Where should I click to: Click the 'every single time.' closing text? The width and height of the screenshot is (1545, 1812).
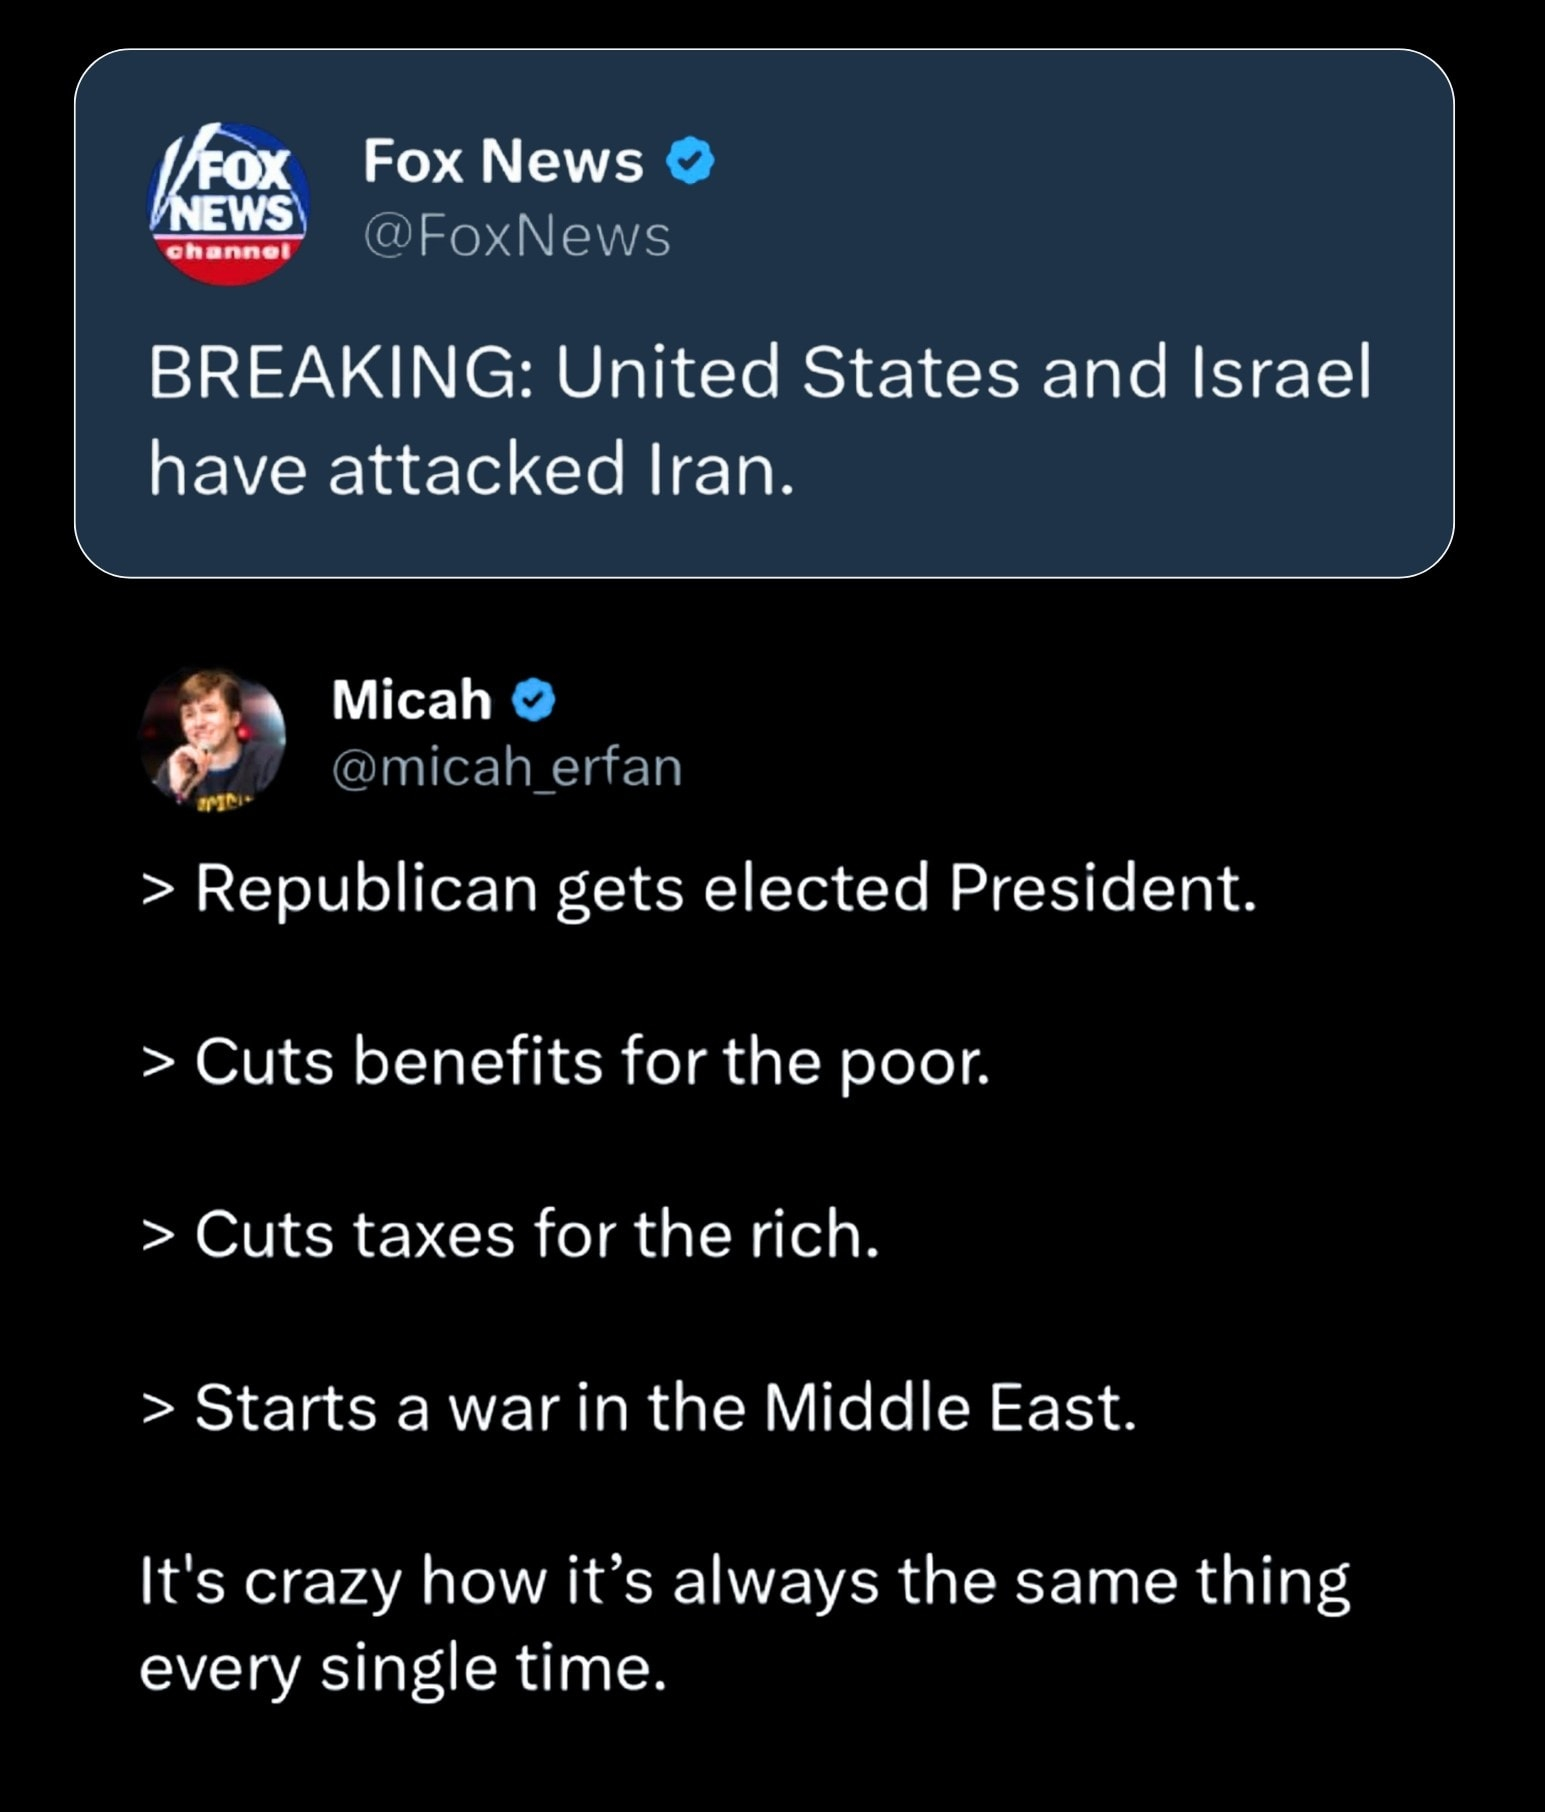point(402,1668)
